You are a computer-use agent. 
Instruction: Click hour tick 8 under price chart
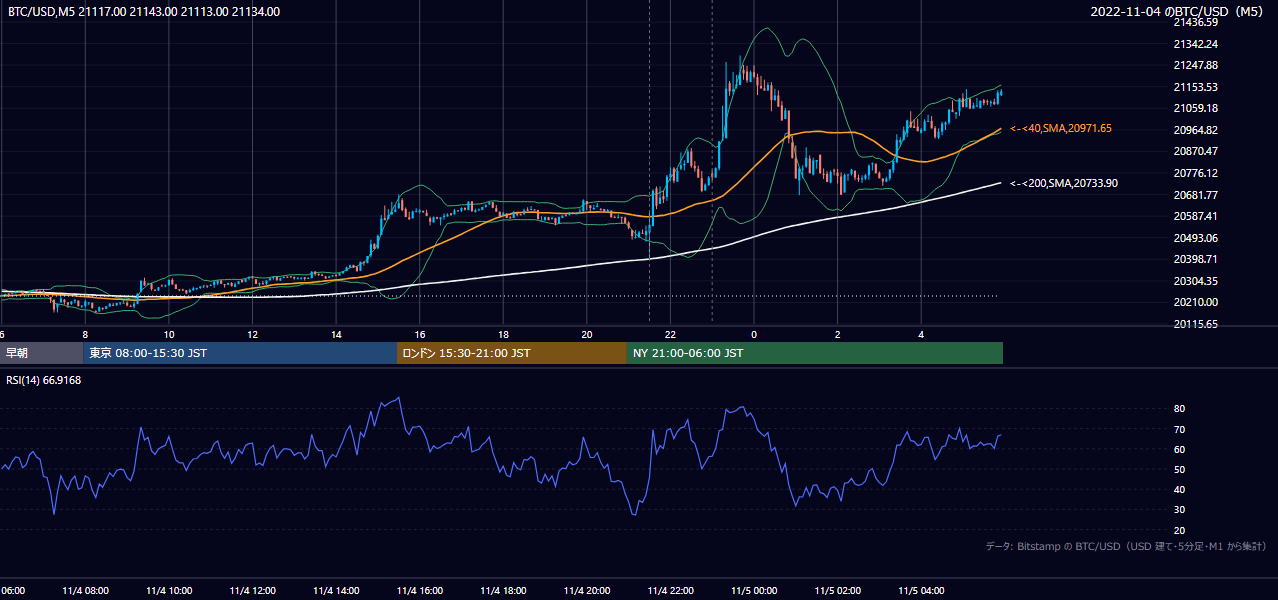[x=85, y=334]
